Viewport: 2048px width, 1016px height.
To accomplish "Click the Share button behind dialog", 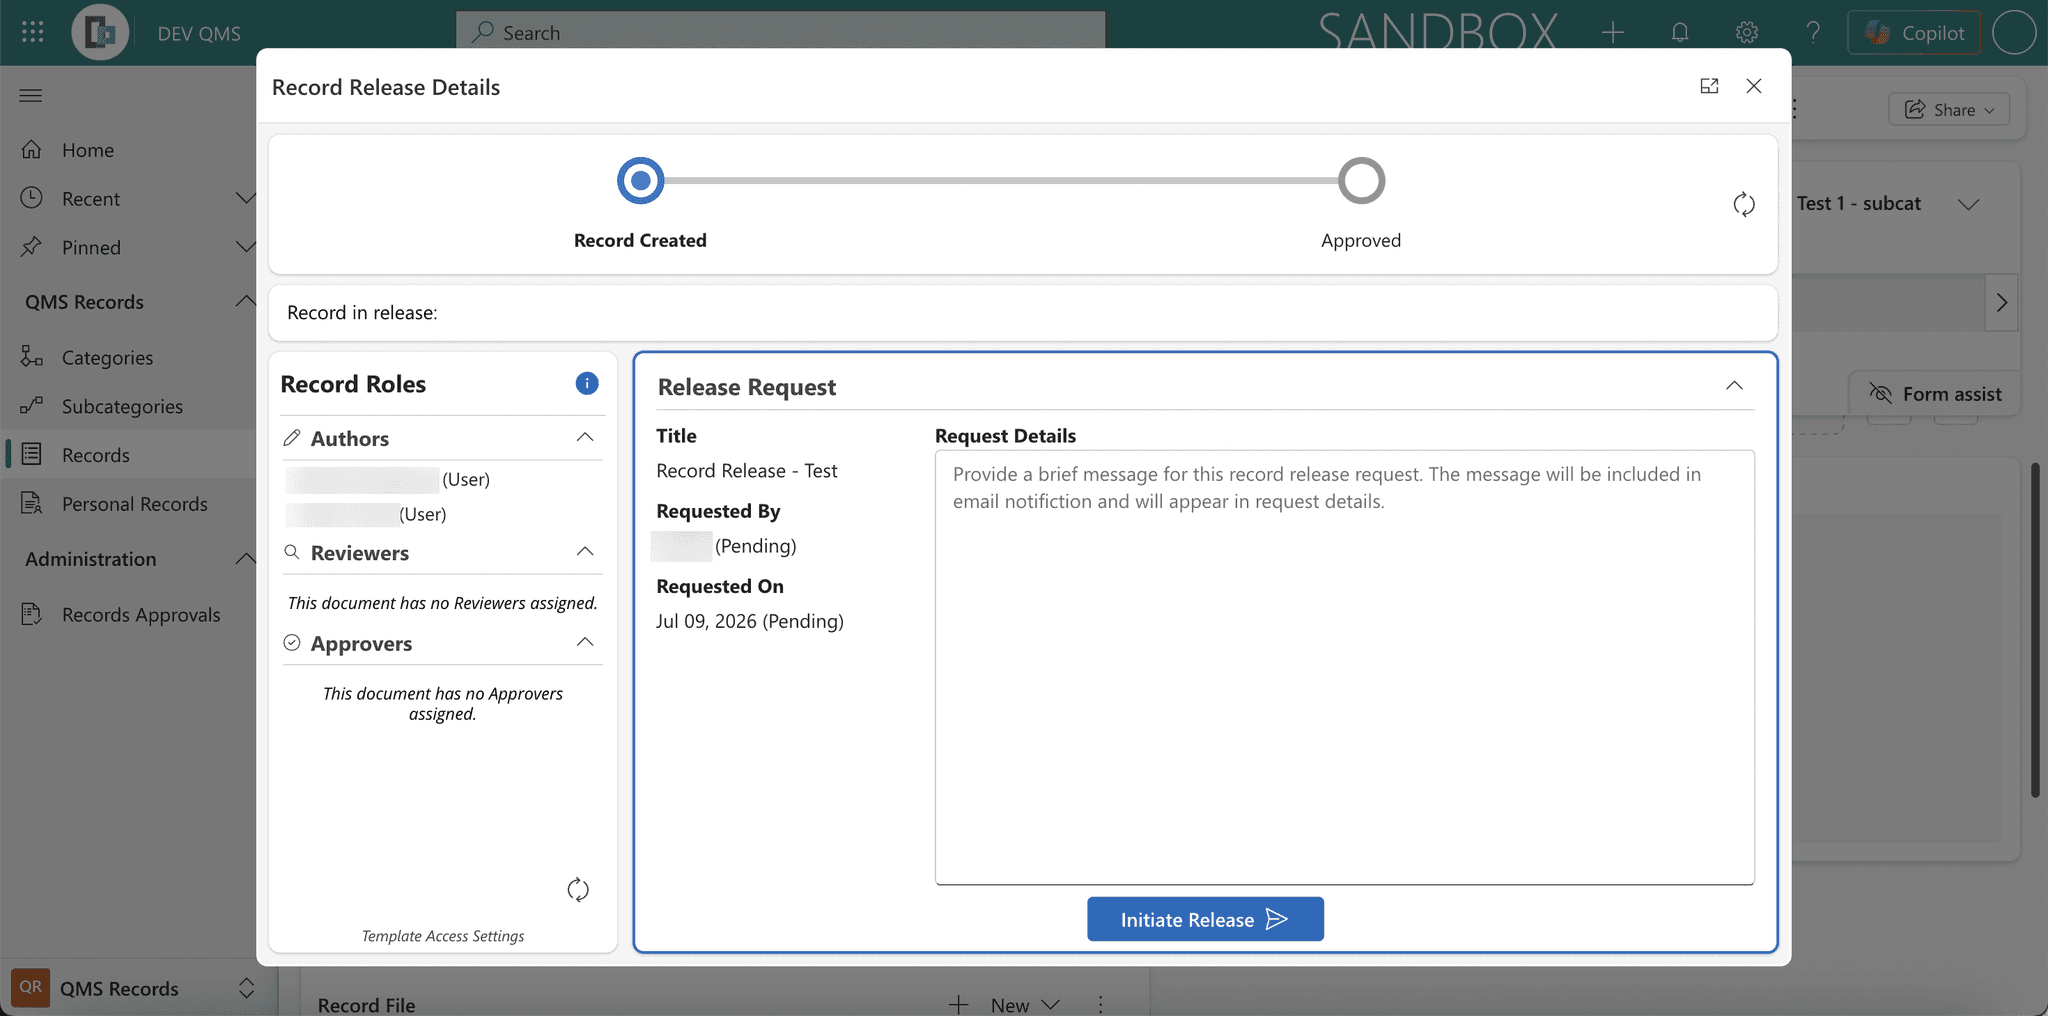I will click(x=1949, y=109).
